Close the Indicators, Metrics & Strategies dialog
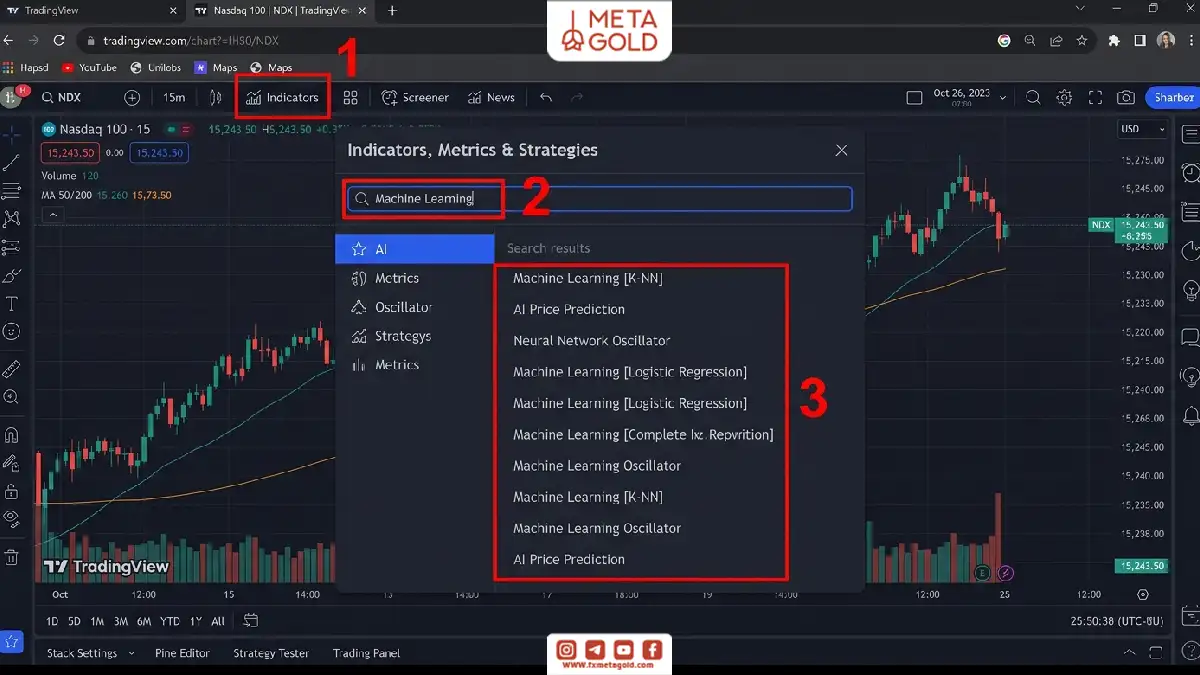This screenshot has width=1200, height=675. (x=841, y=150)
